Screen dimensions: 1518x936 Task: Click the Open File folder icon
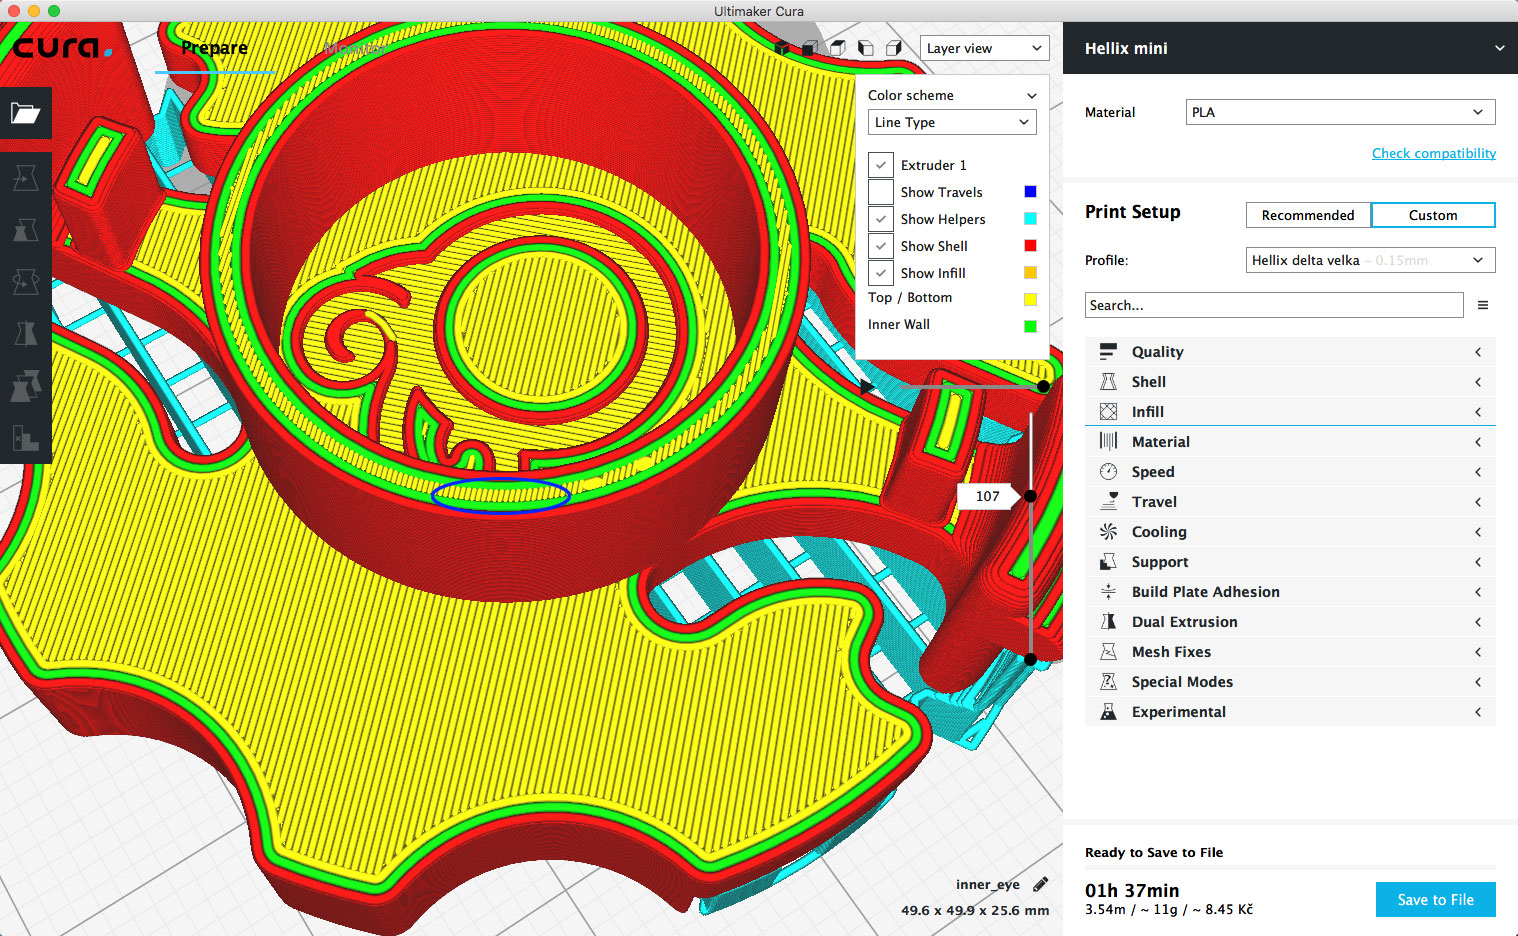pyautogui.click(x=25, y=113)
